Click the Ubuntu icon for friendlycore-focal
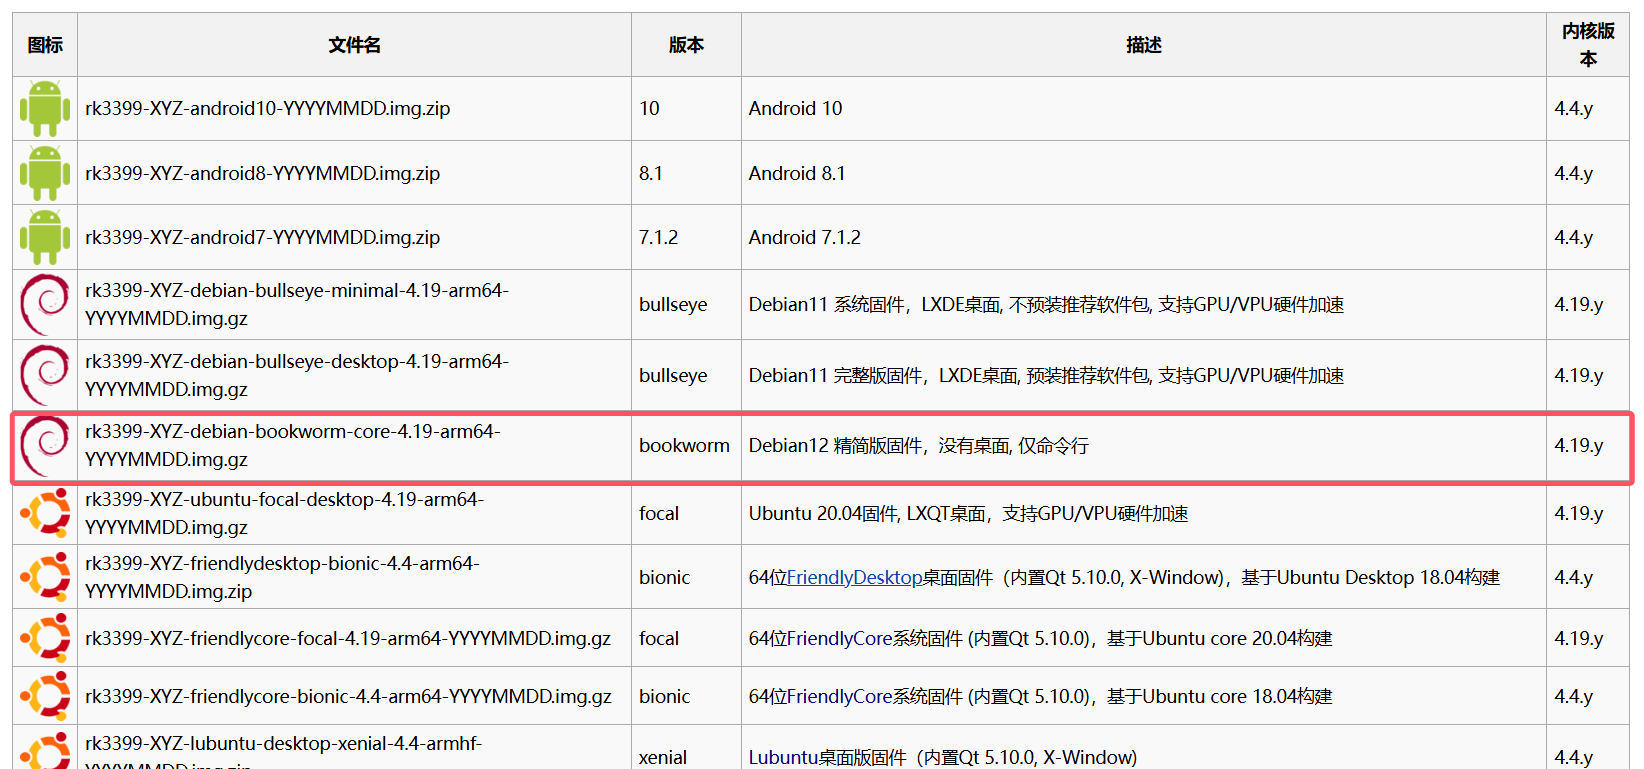This screenshot has height=769, width=1644. [x=45, y=638]
